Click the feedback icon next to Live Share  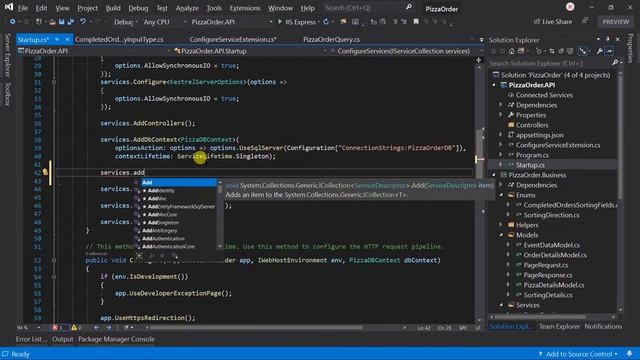(x=585, y=21)
